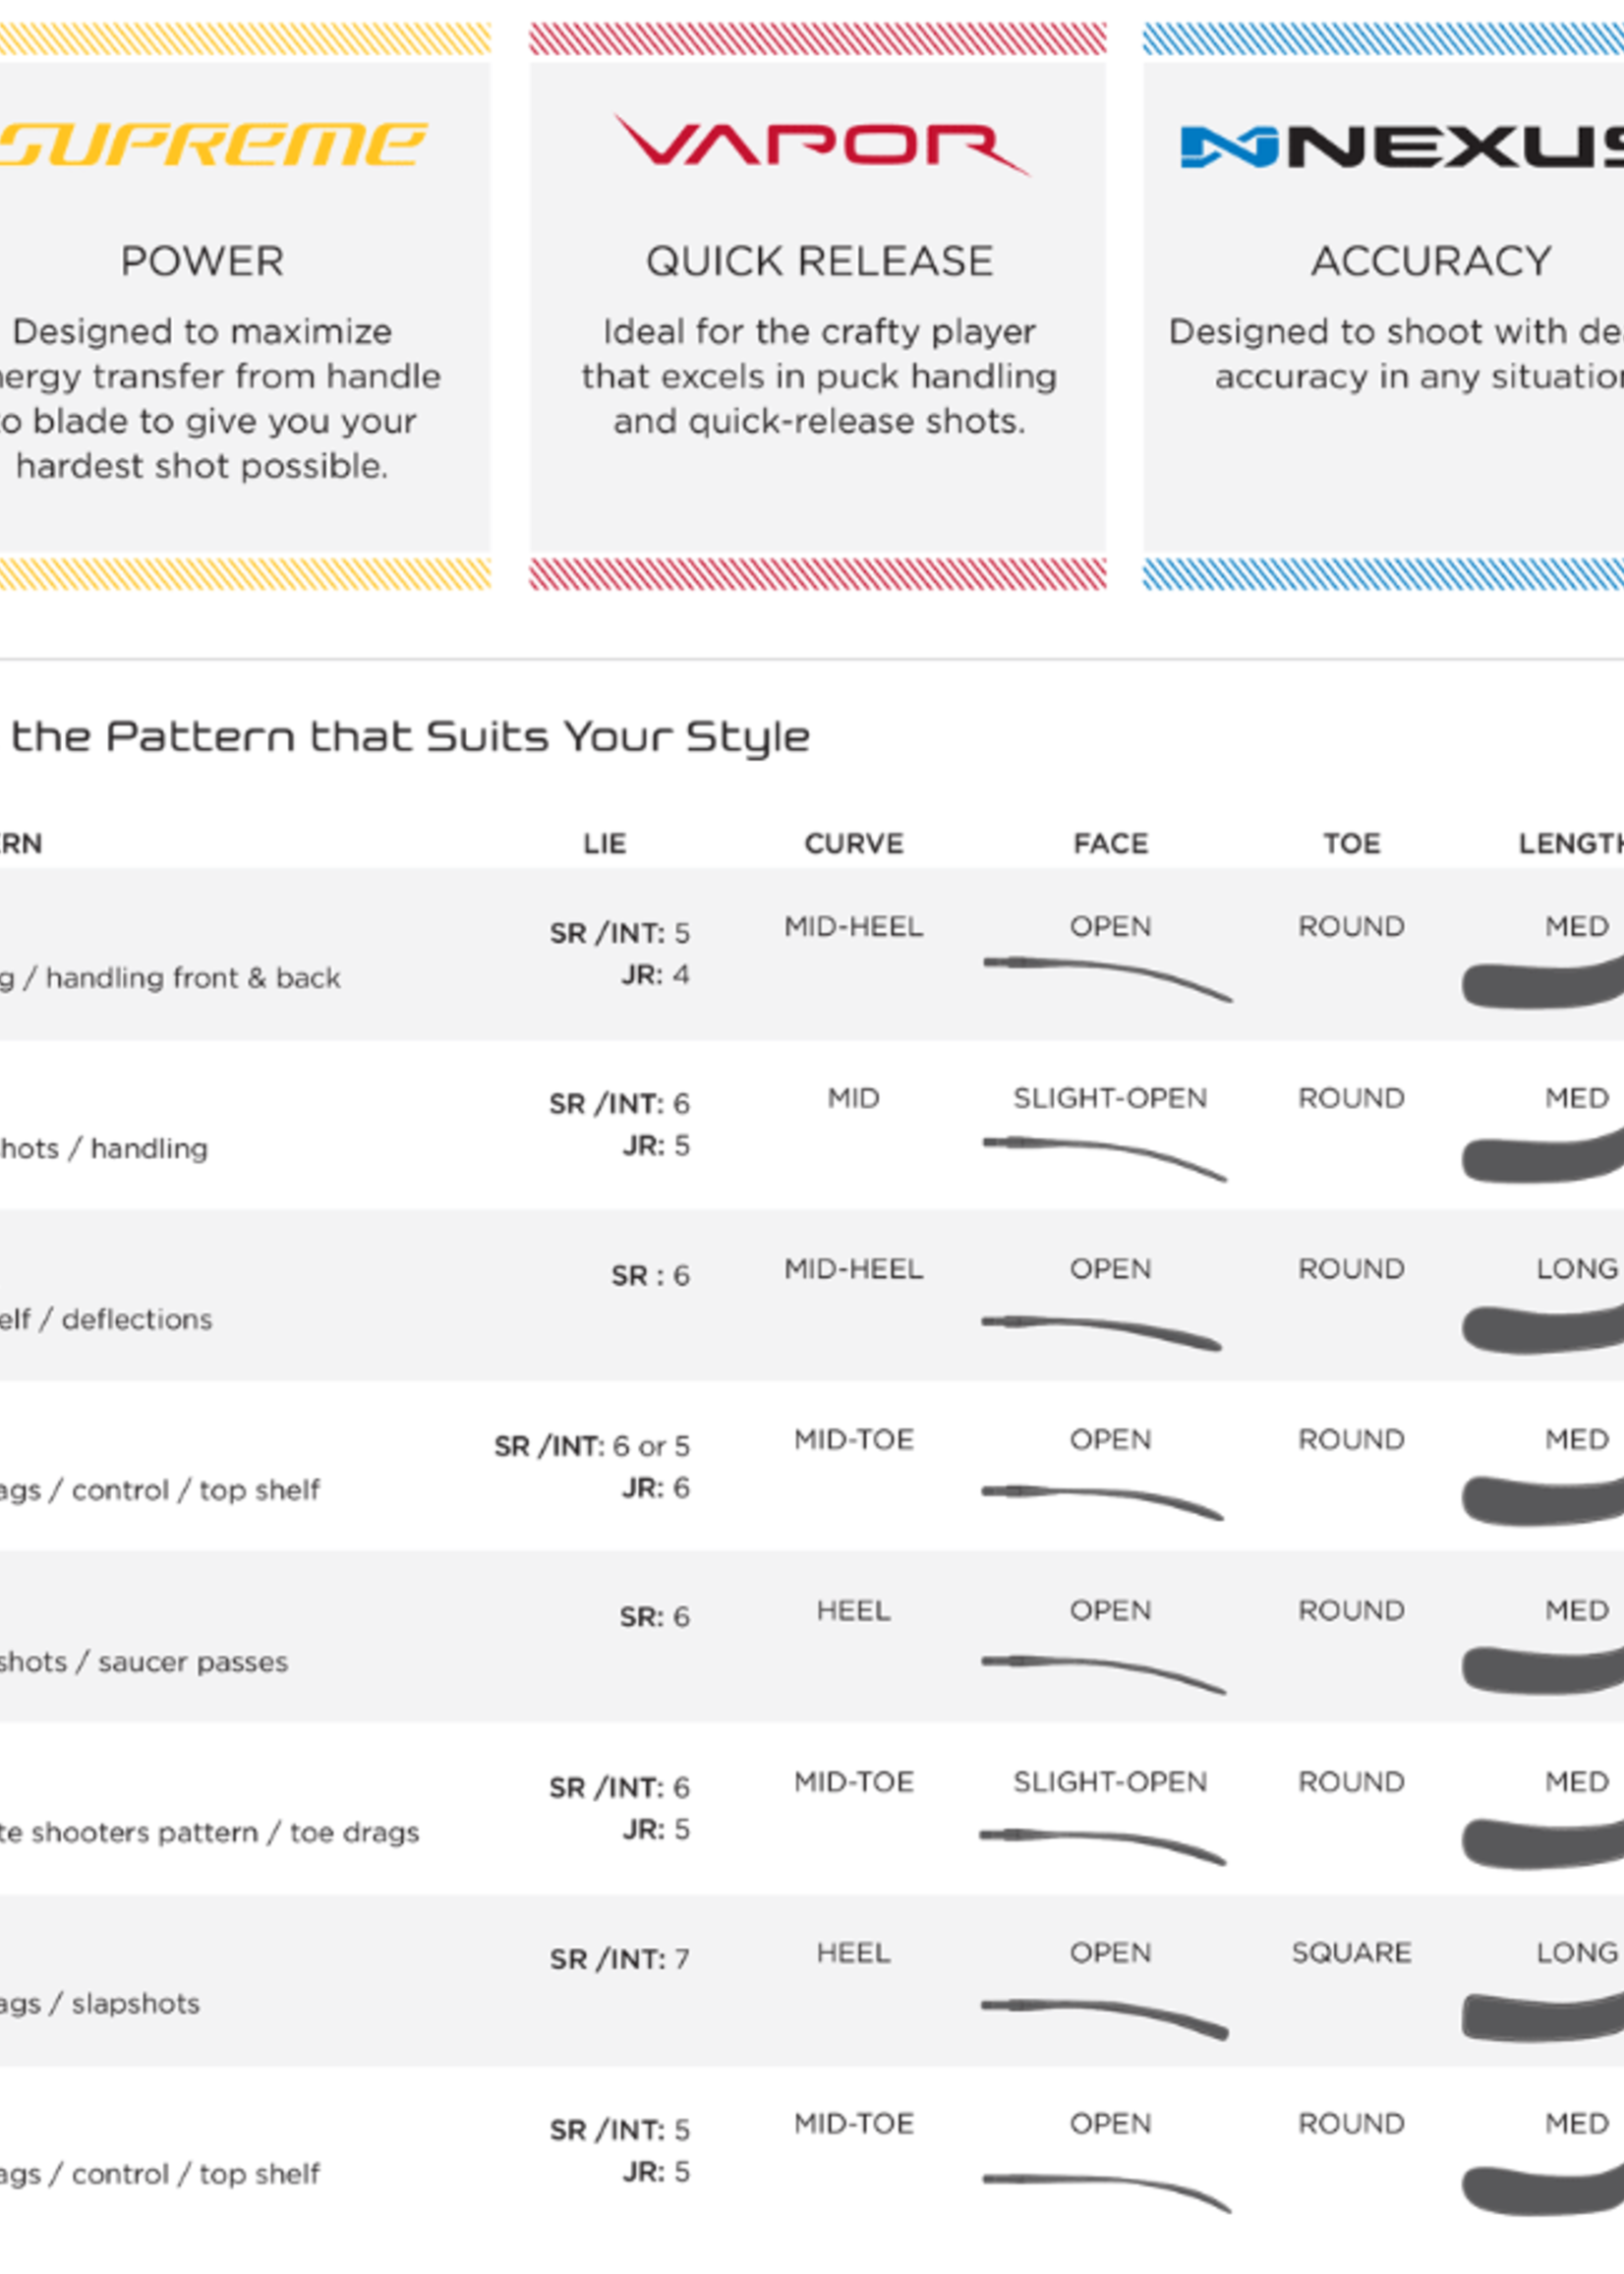
Task: Click the 'Pattern that Suits Your Style' heading
Action: 410,737
